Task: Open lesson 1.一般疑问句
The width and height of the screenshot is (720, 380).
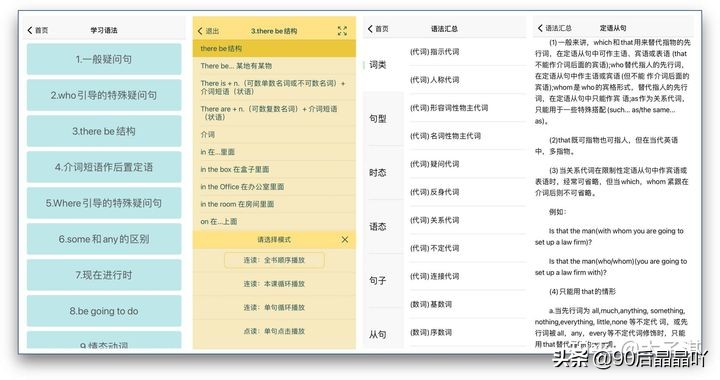Action: point(104,59)
